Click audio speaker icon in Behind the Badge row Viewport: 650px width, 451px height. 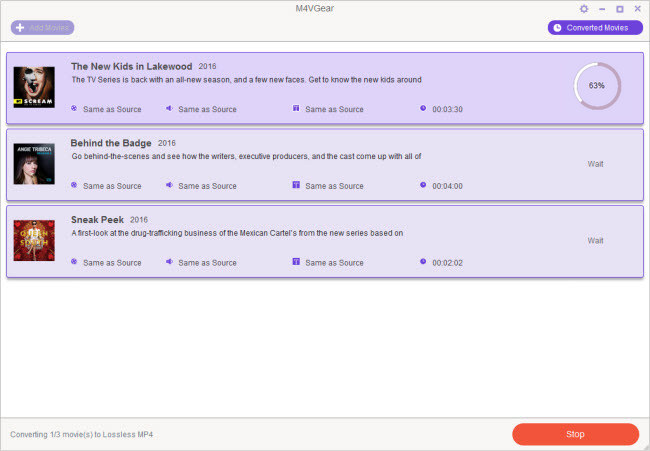[x=169, y=185]
